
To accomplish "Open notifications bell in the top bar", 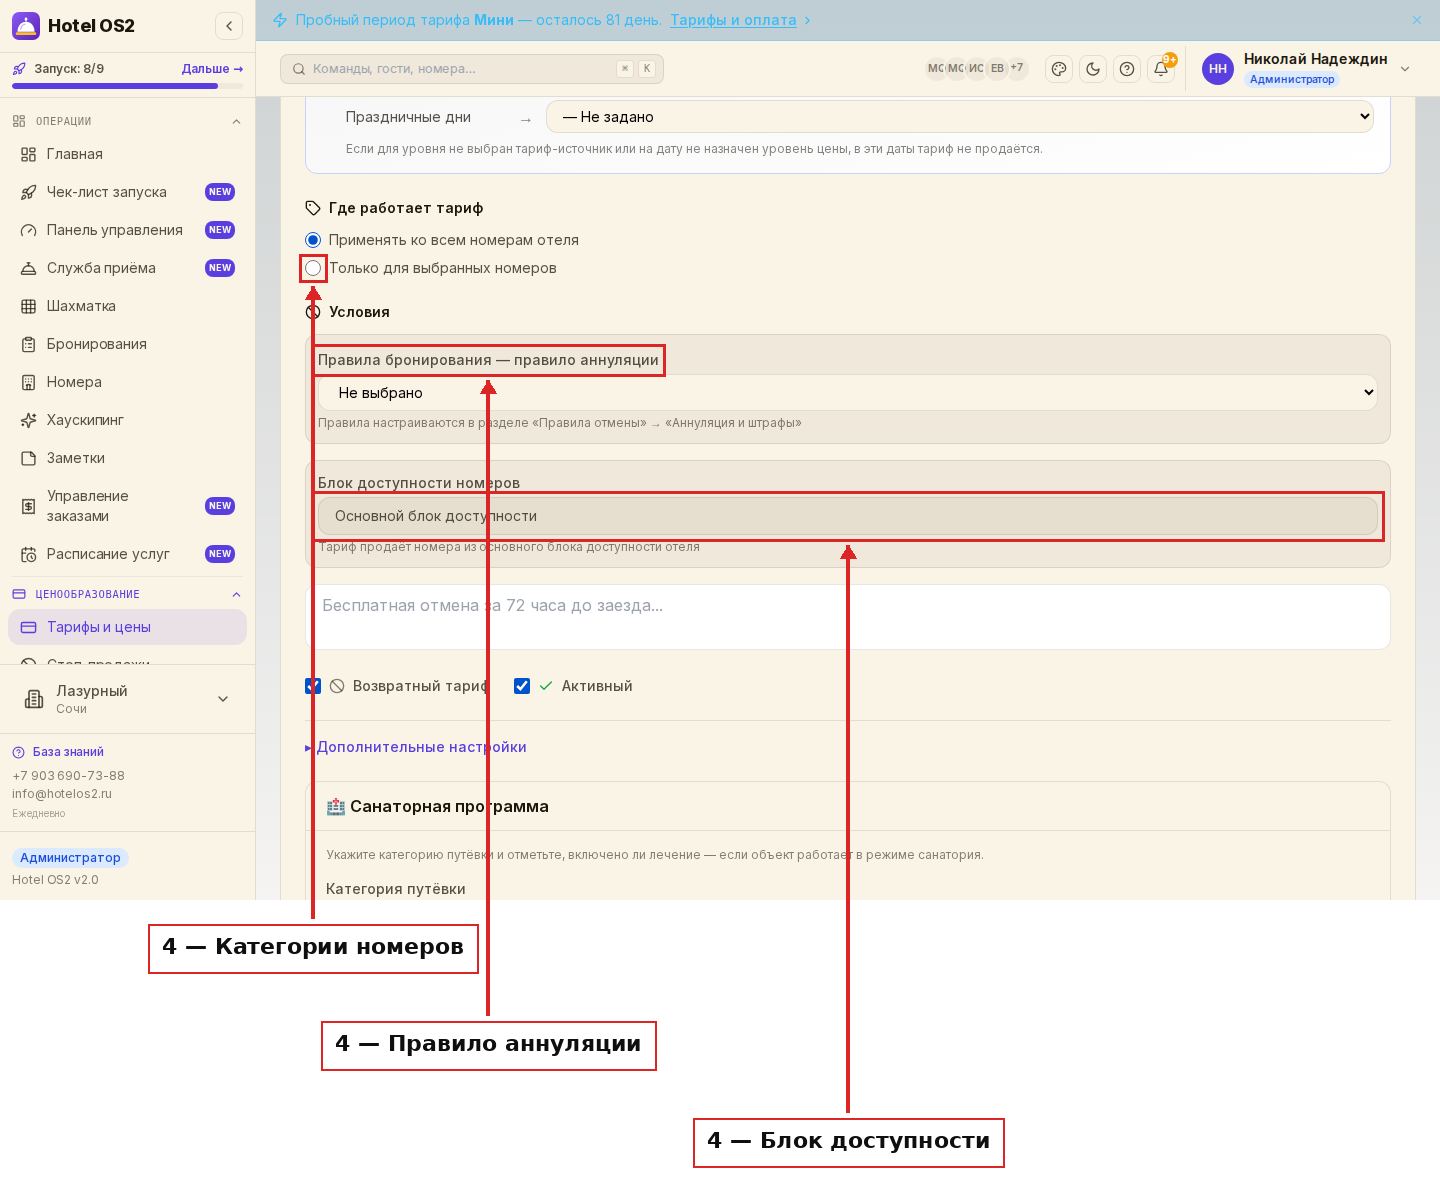I will coord(1161,69).
